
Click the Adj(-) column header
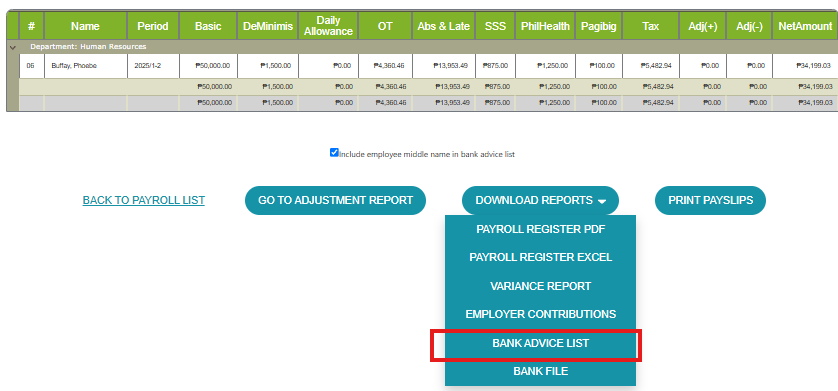749,26
